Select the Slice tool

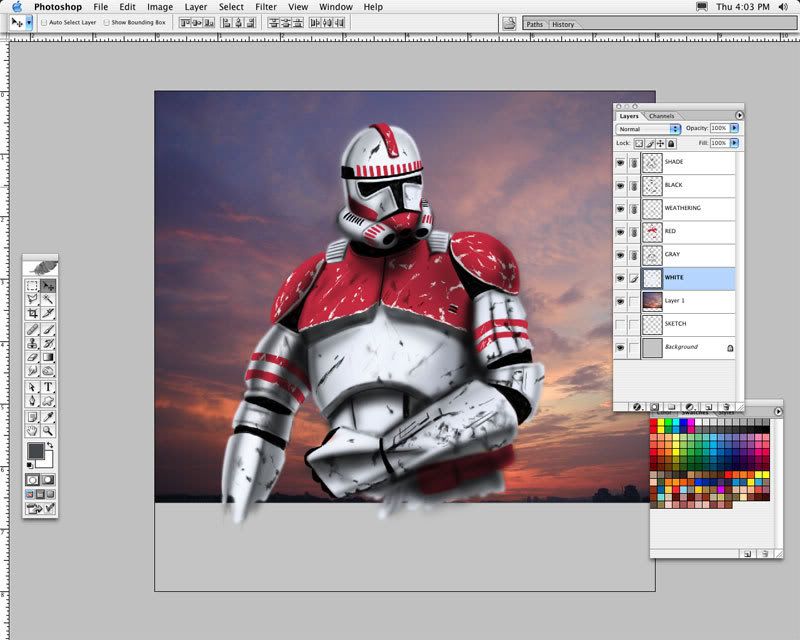(x=48, y=313)
